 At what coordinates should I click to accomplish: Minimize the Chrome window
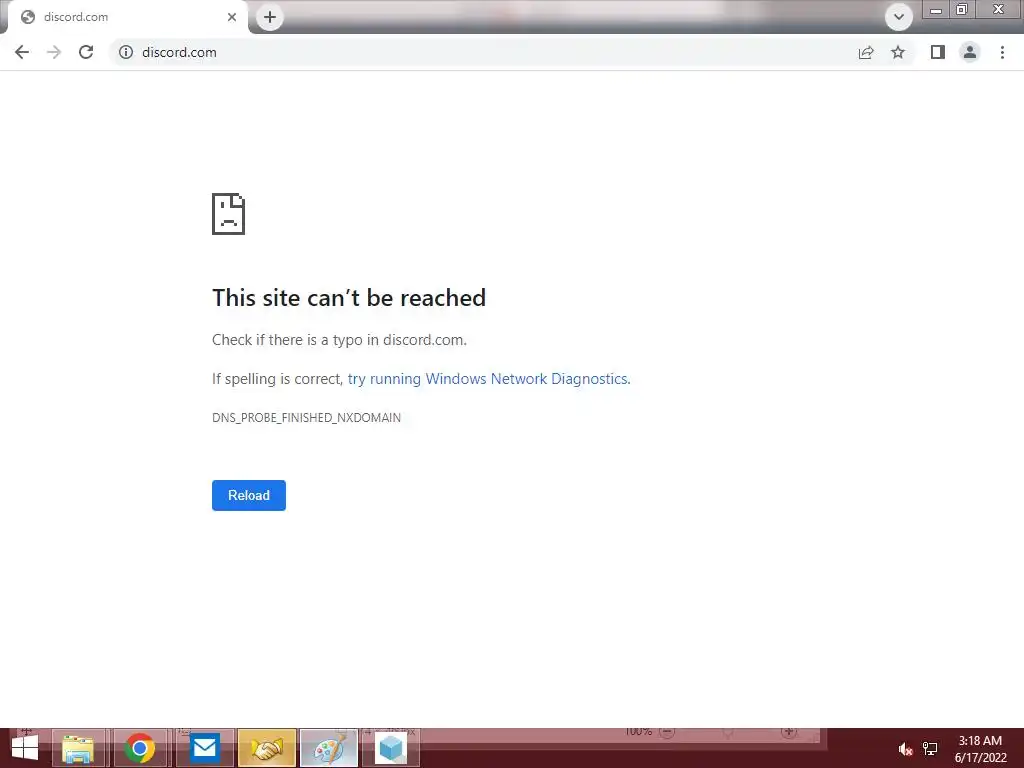(936, 9)
